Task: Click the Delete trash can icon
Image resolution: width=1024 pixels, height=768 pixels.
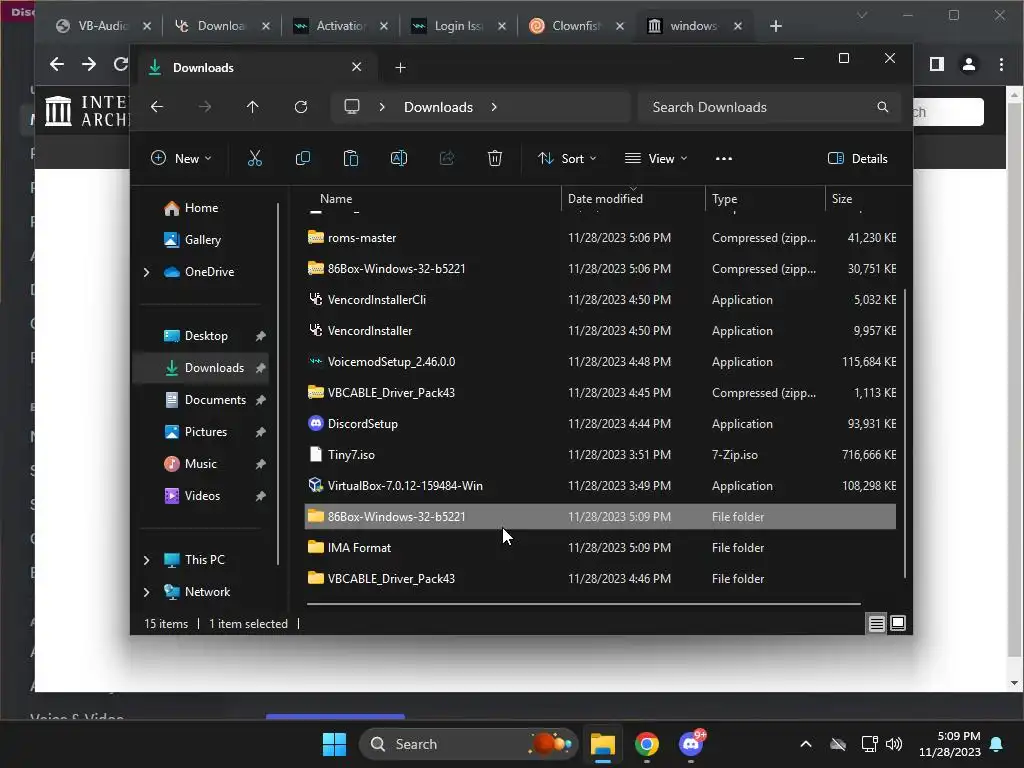Action: (x=495, y=159)
